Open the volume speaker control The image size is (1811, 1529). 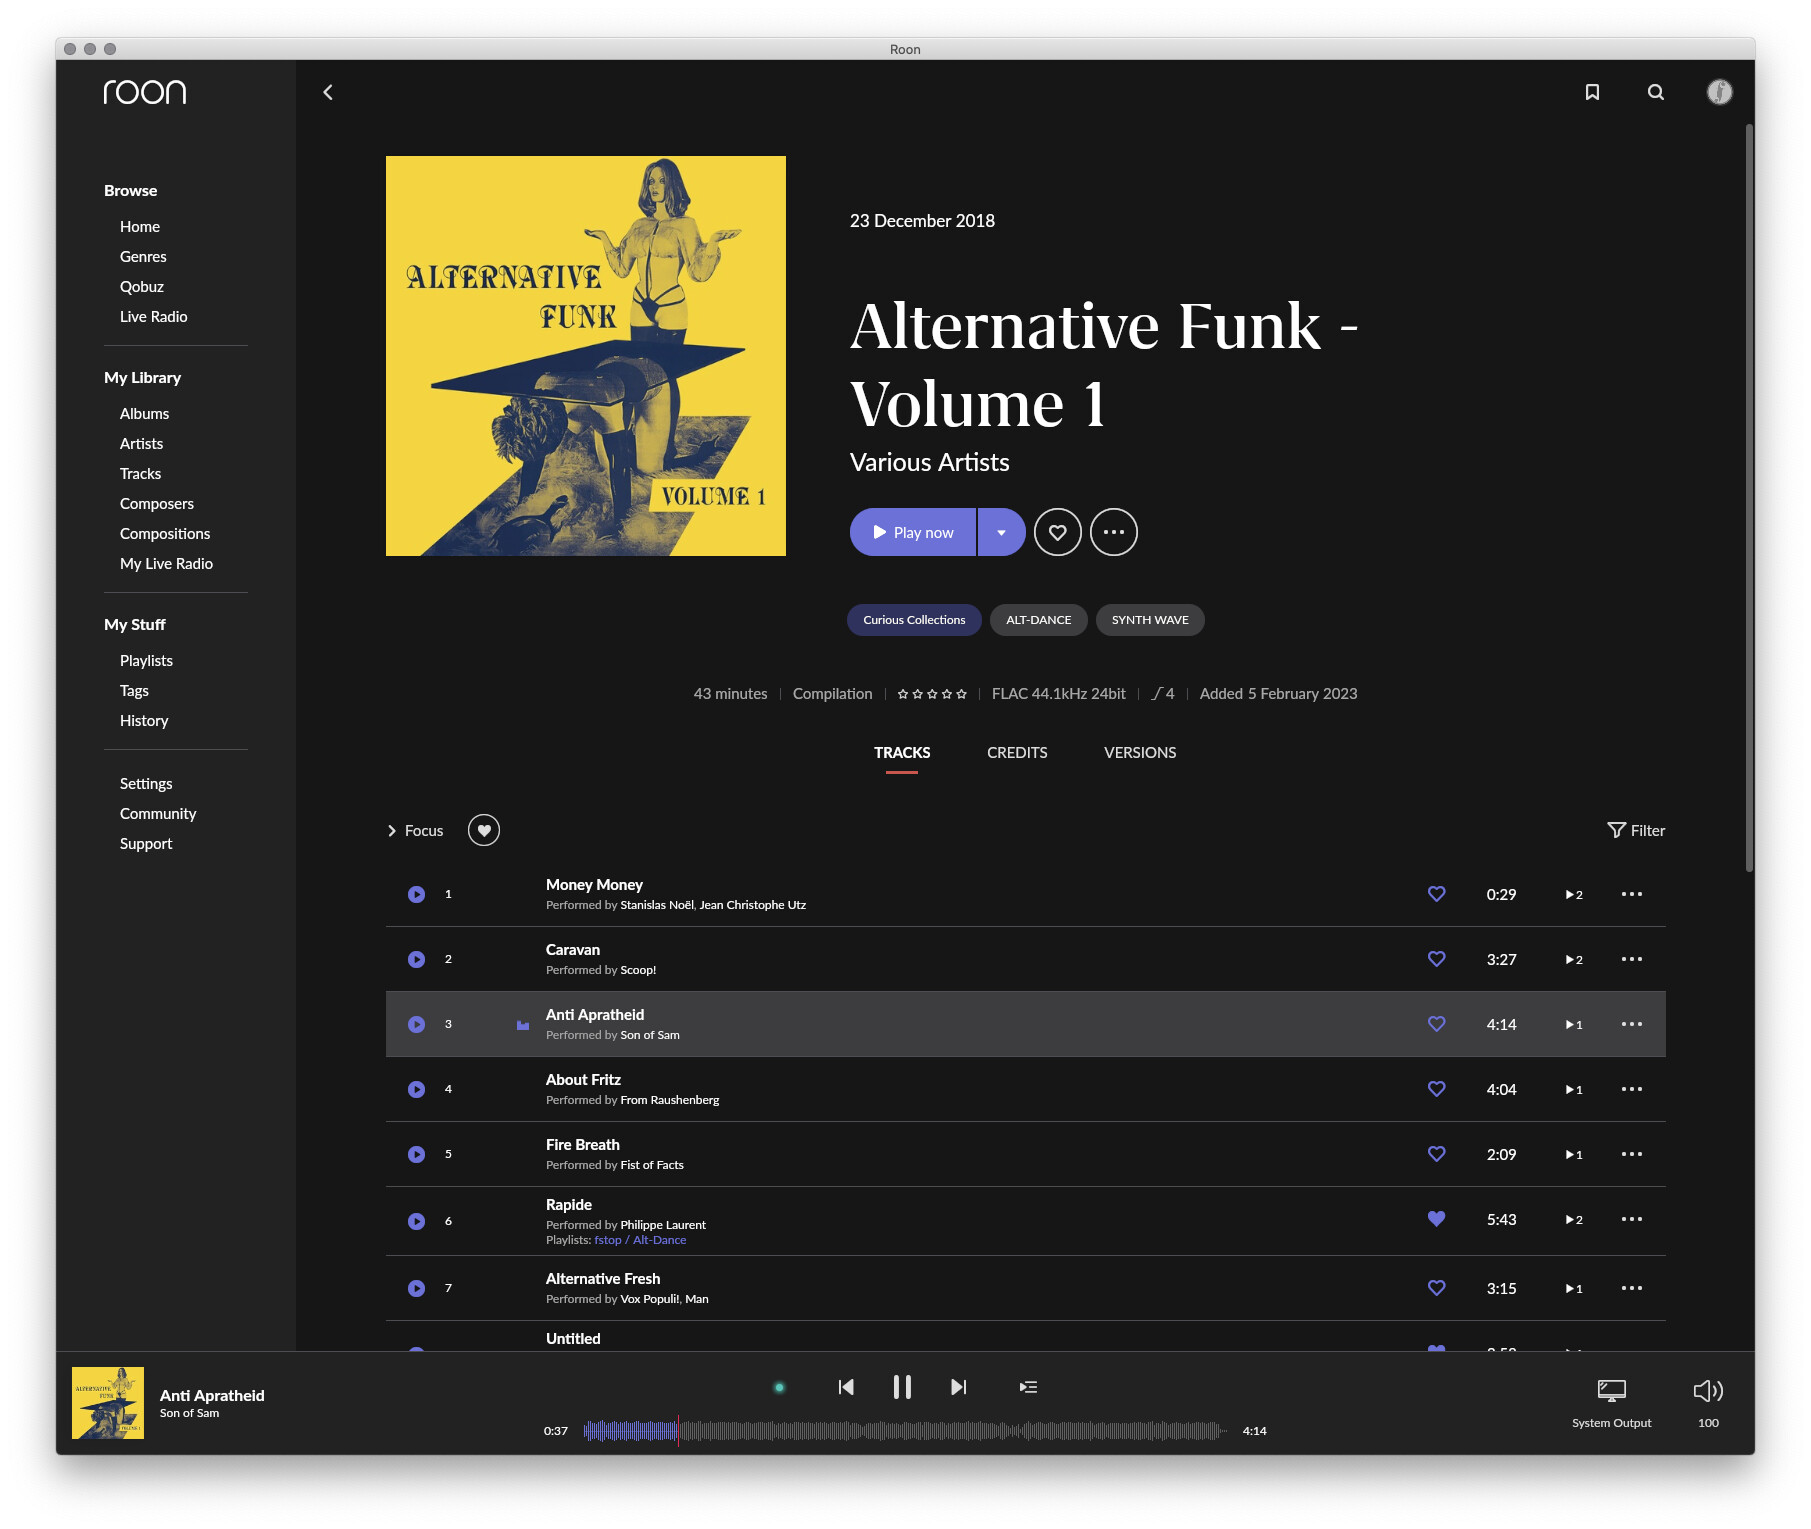(1708, 1391)
